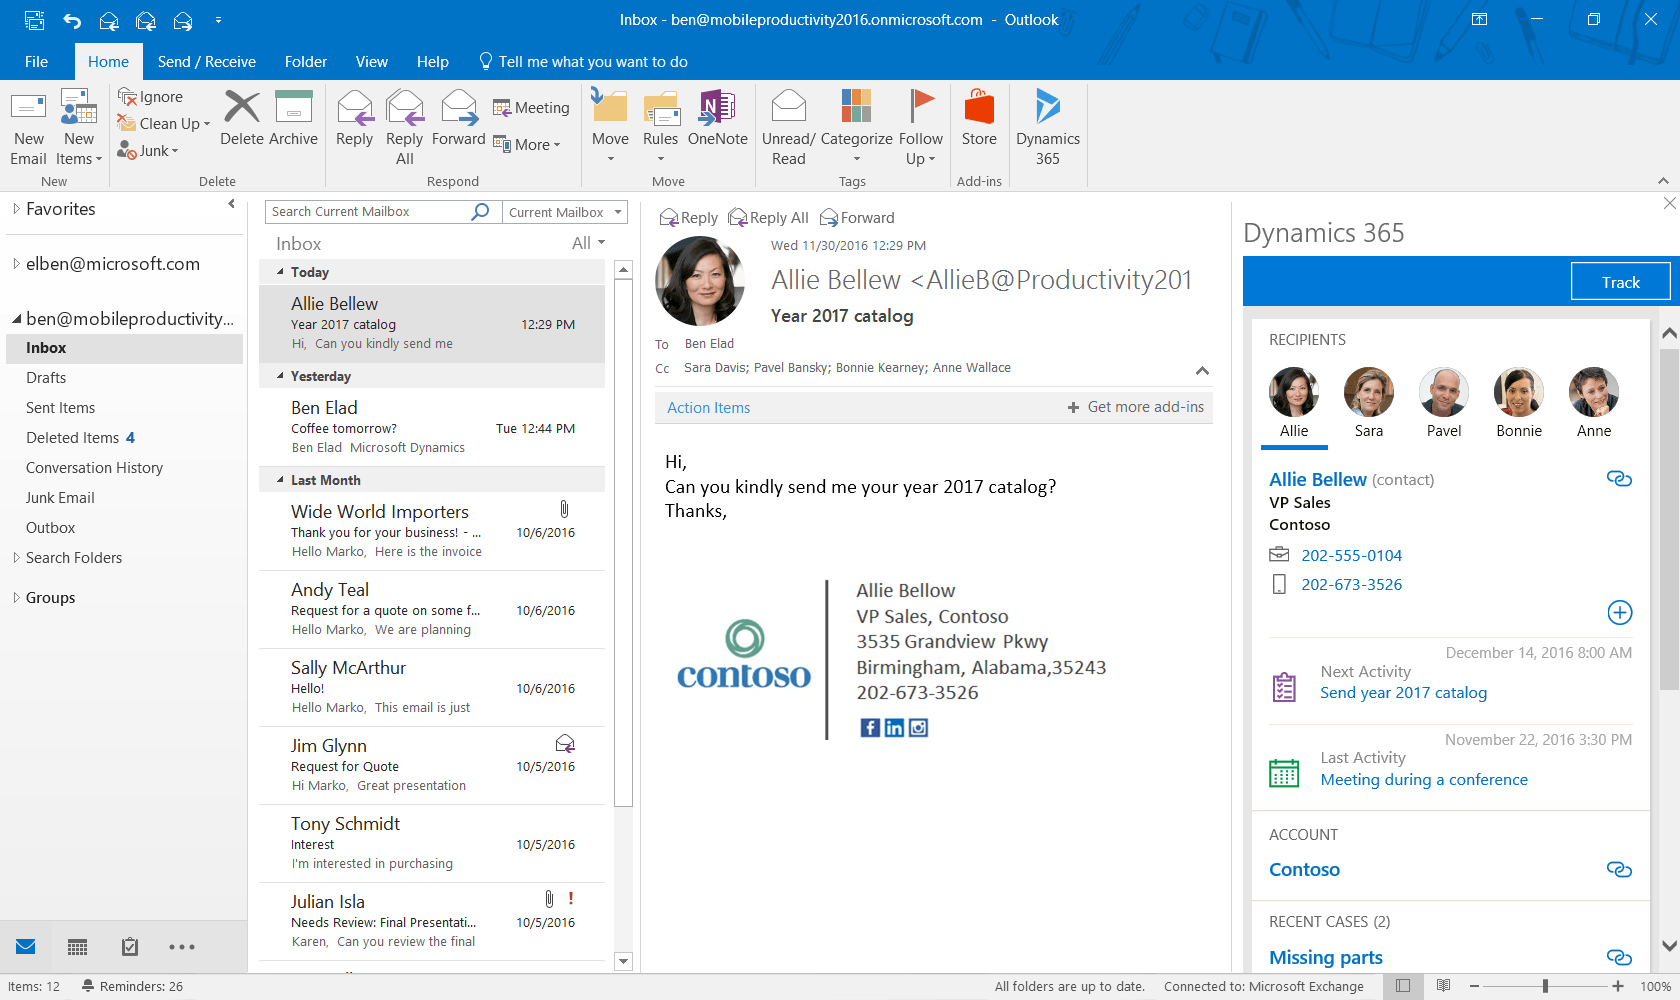Switch to Tasks view in navigation bar
This screenshot has width=1680, height=1000.
[x=130, y=947]
